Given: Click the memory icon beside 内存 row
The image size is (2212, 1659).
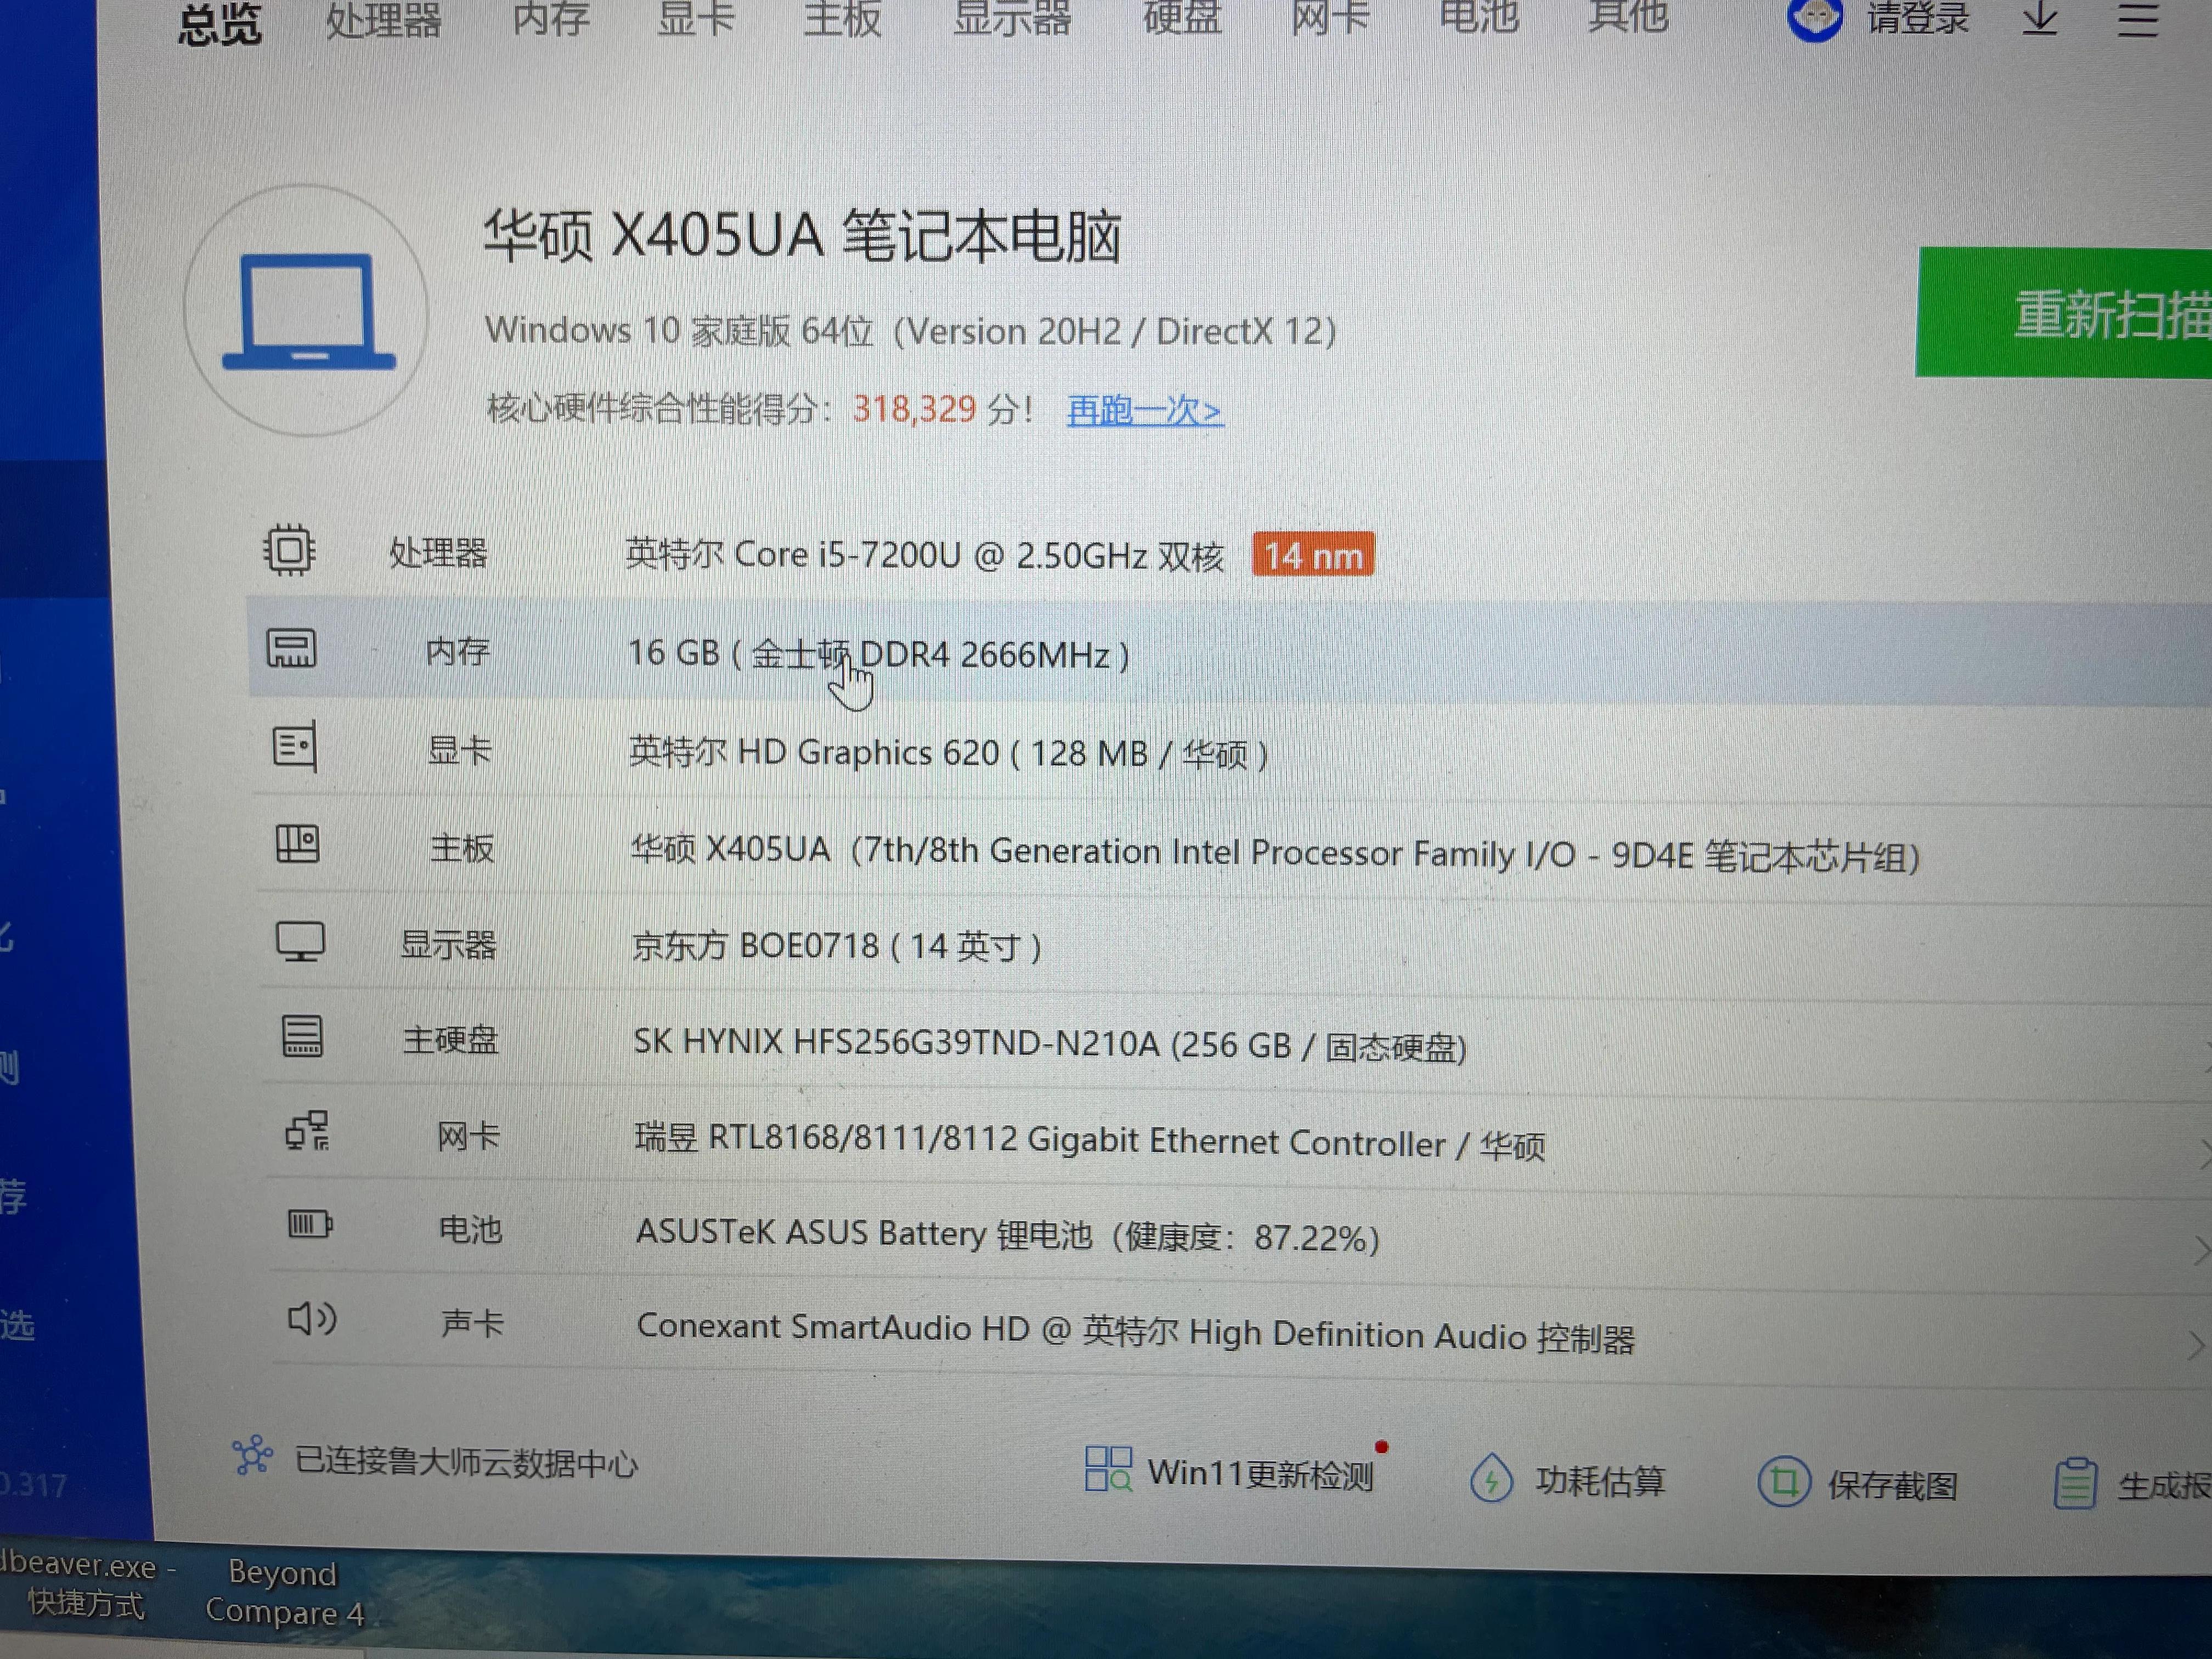Looking at the screenshot, I should coord(292,649).
